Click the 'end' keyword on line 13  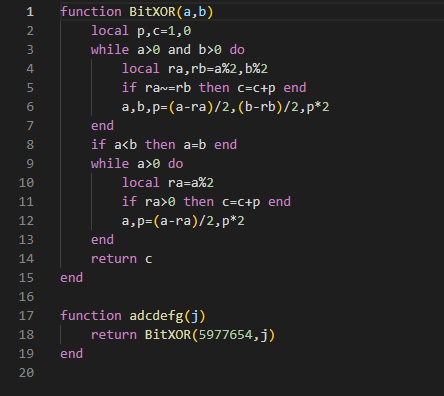point(102,240)
